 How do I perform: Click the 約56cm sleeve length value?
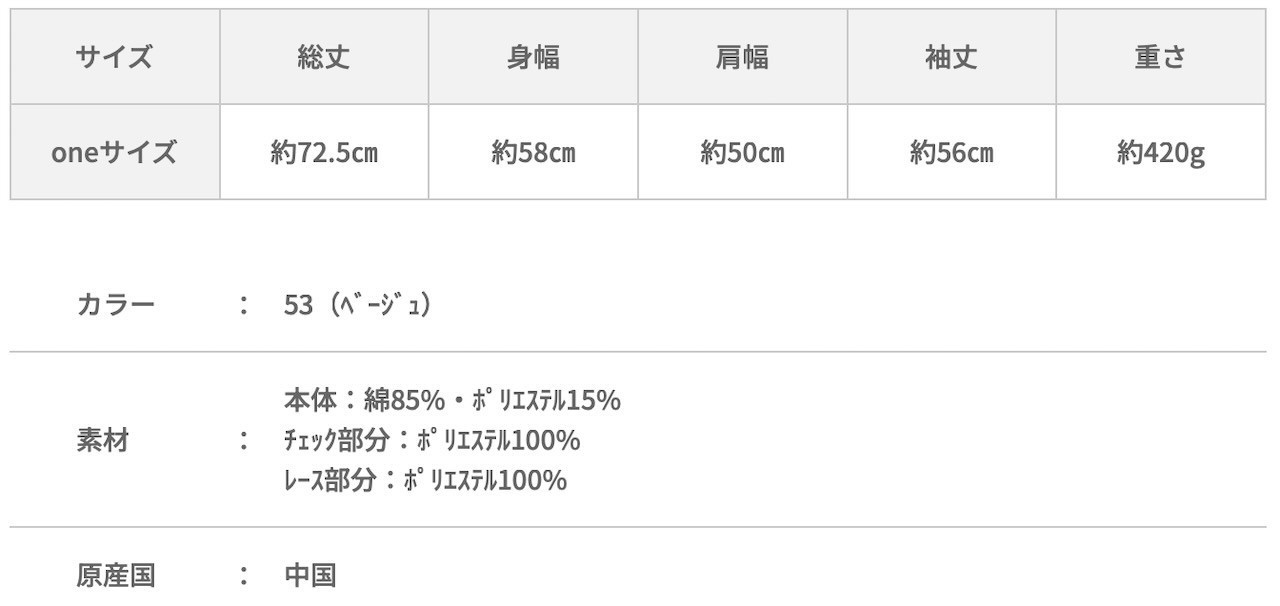click(x=951, y=153)
